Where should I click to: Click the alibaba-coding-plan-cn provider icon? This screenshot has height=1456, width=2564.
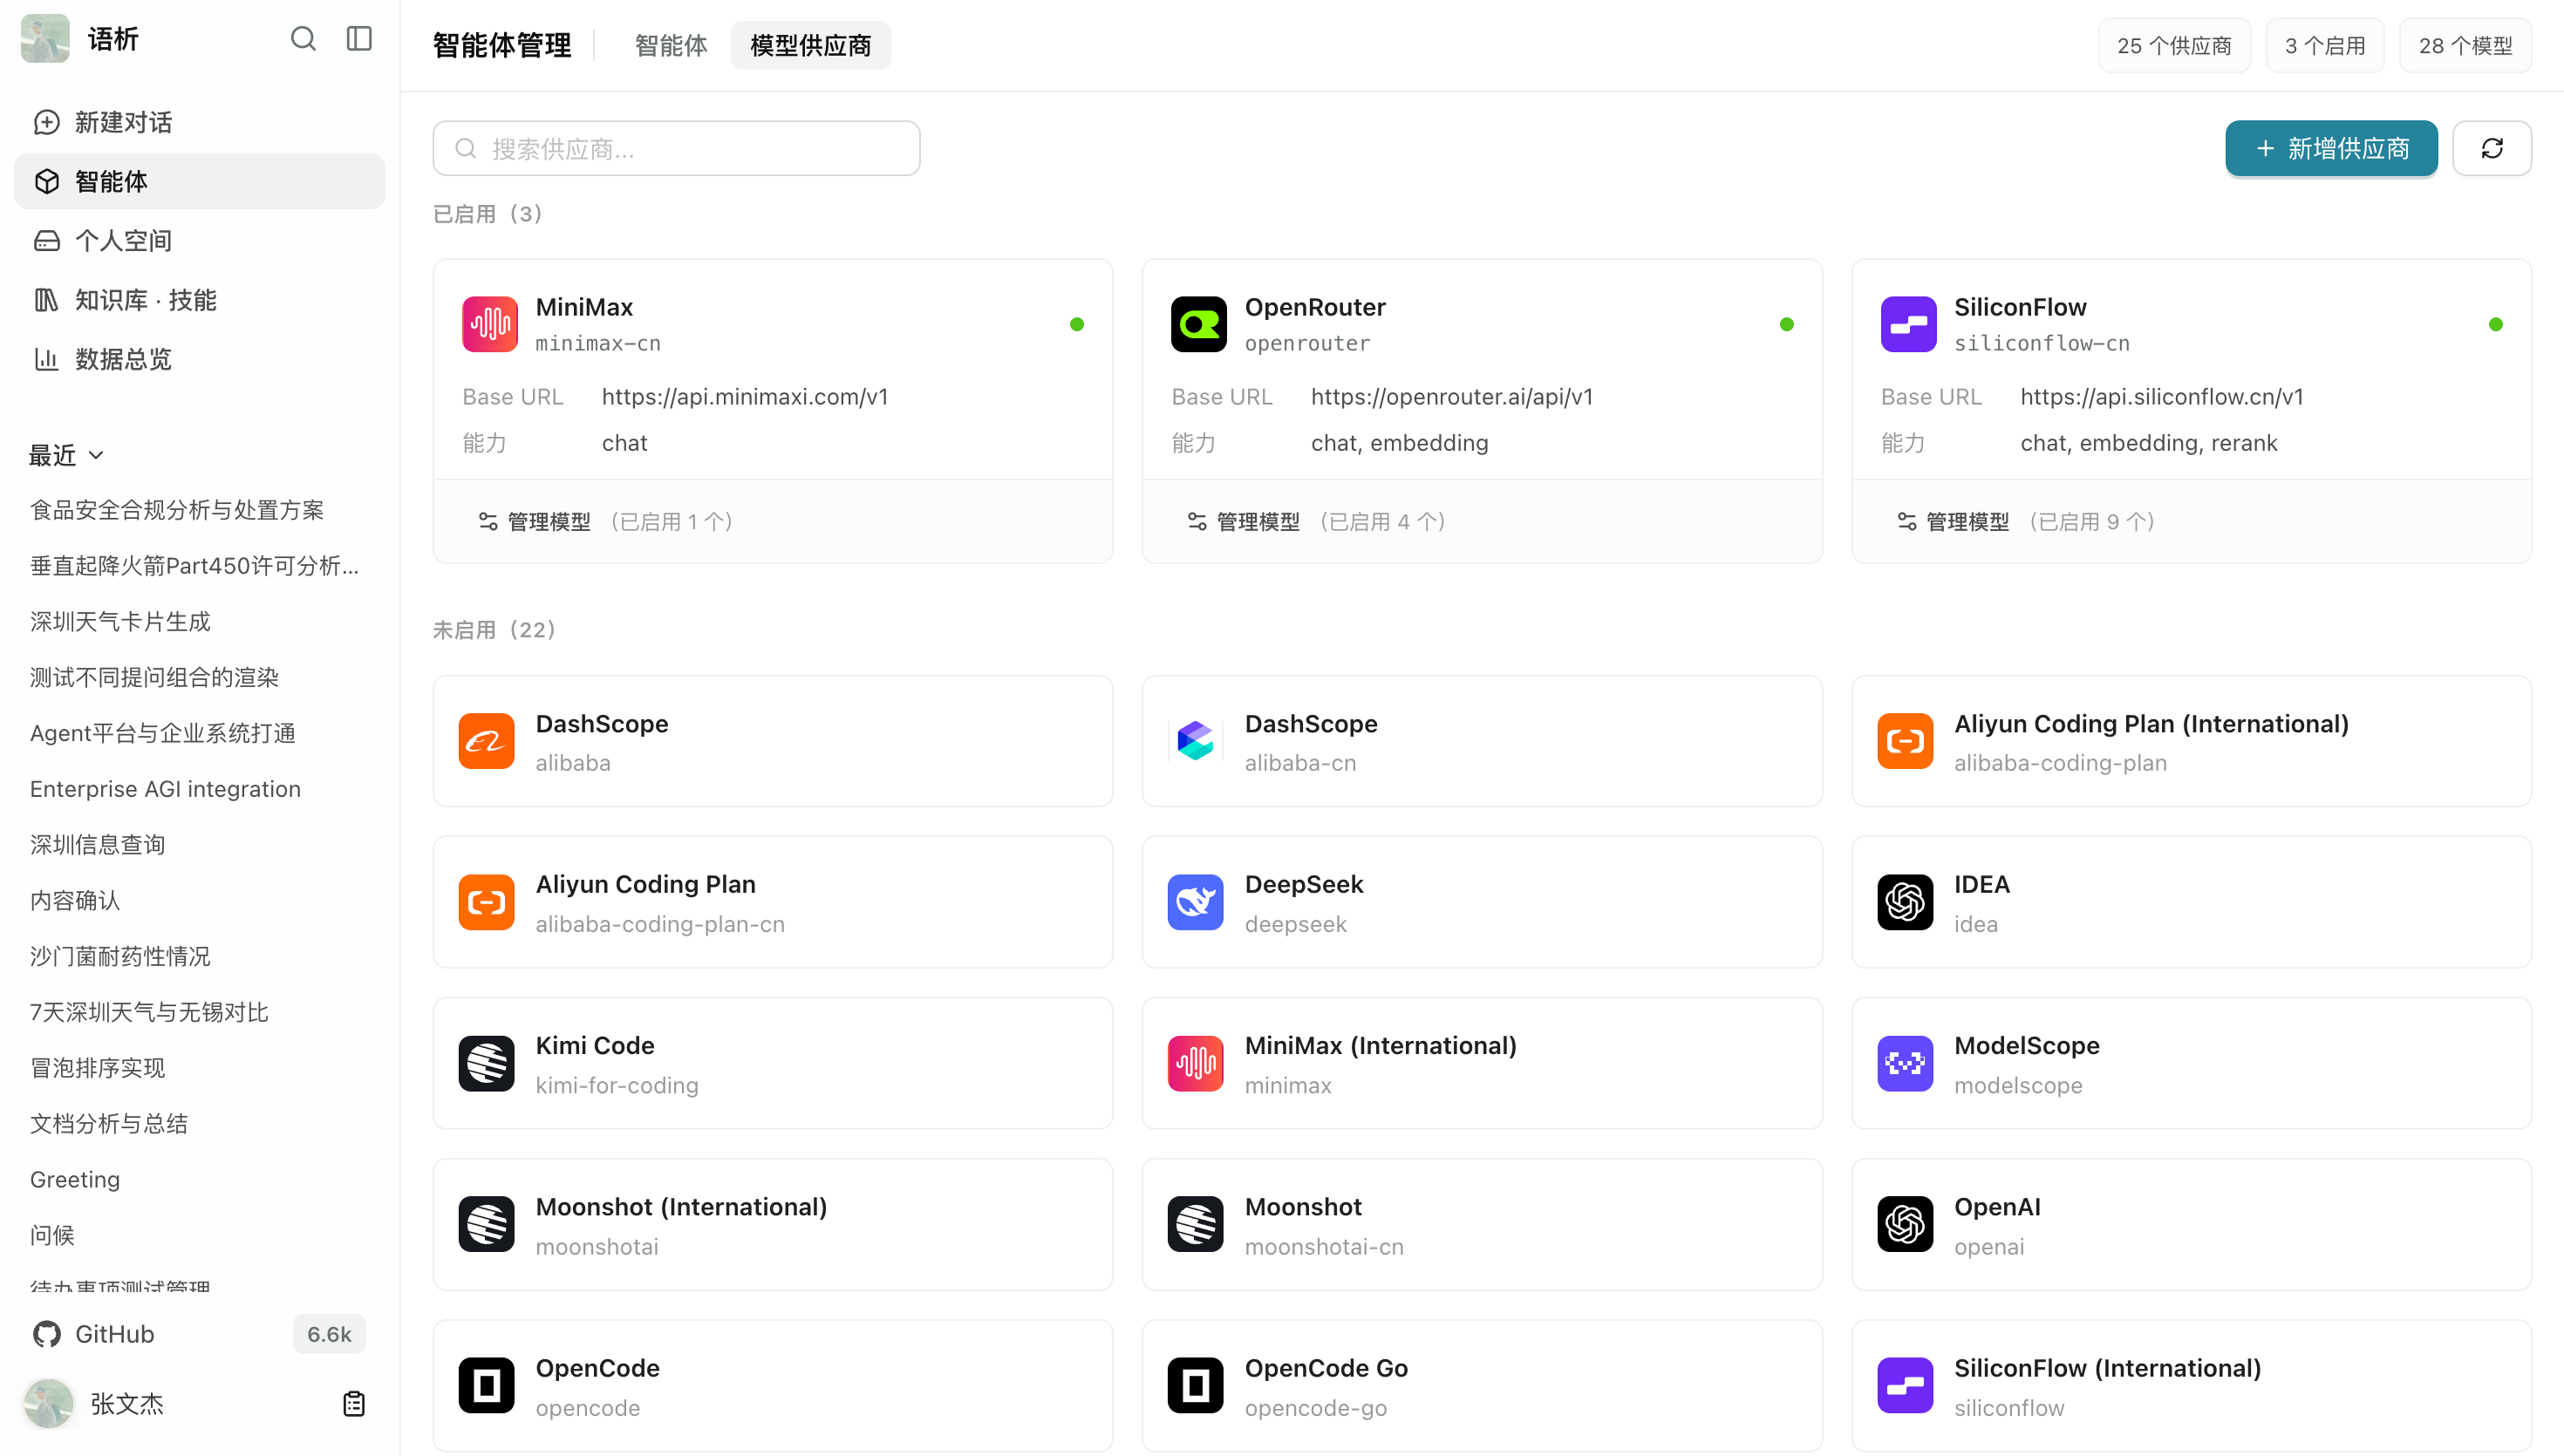point(486,902)
